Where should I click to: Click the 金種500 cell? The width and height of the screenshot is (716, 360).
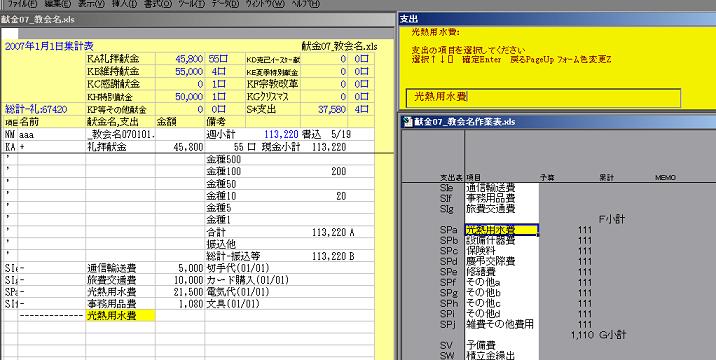(x=224, y=159)
